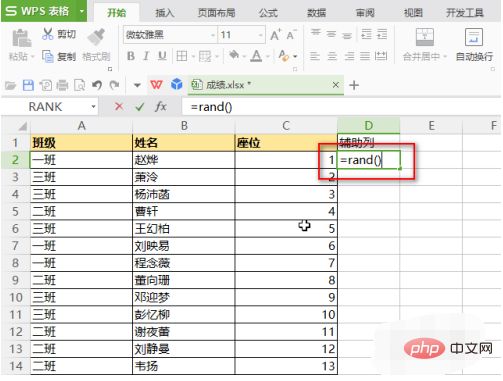This screenshot has height=381, width=503.
Task: Open the Name Box dropdown
Action: pyautogui.click(x=94, y=107)
